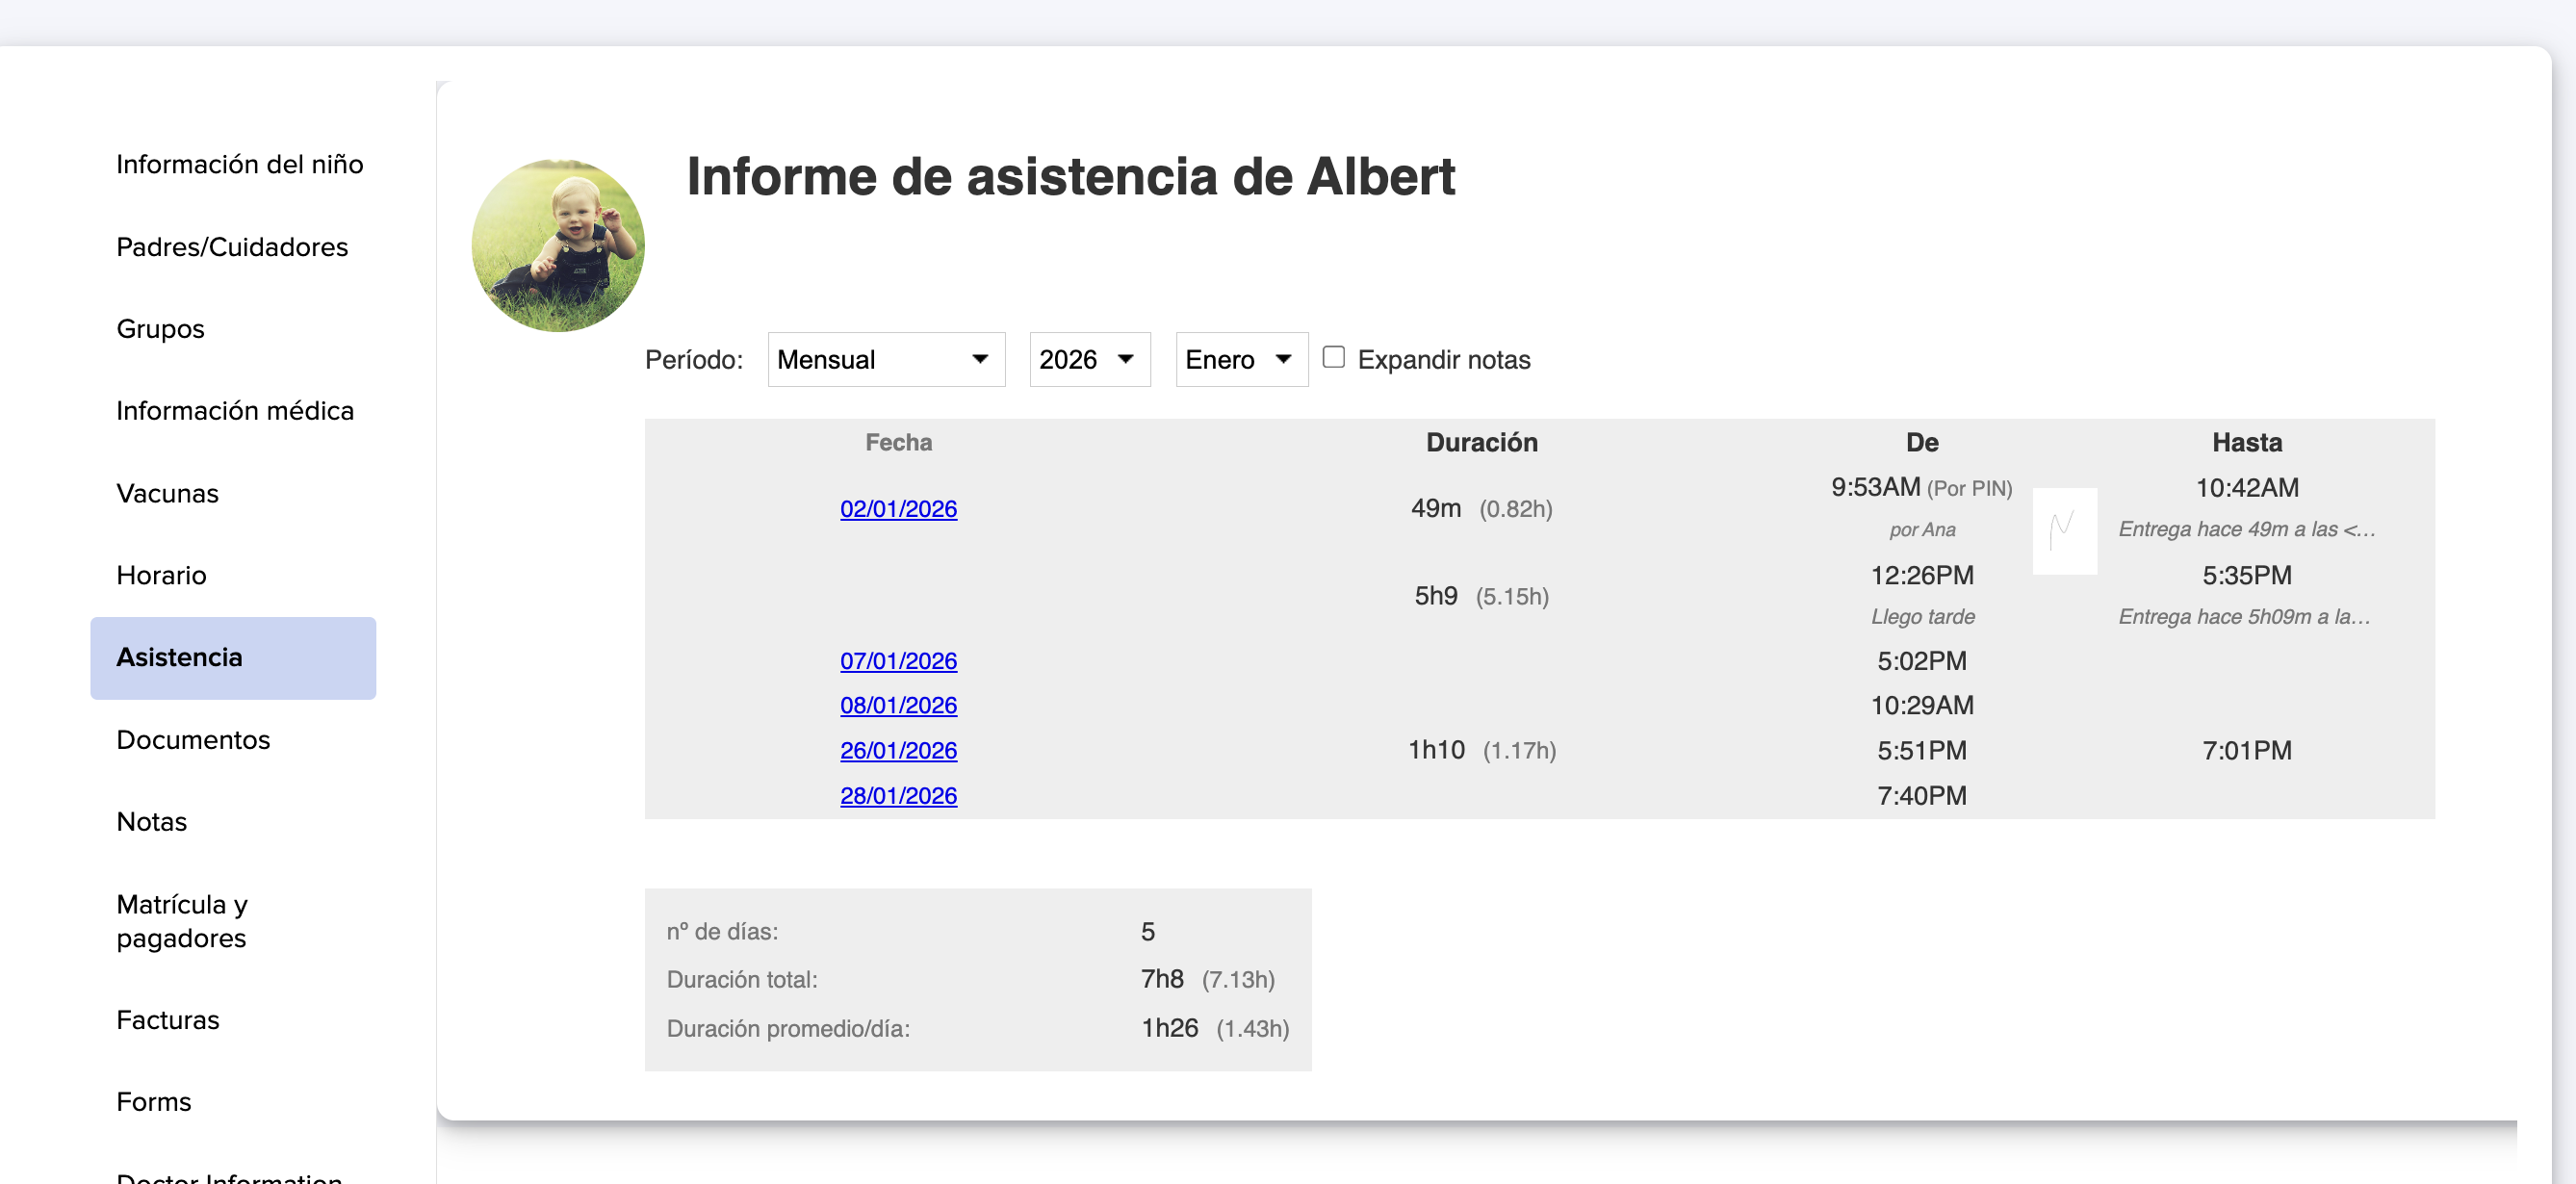Switch to the Vacunas section
Image resolution: width=2576 pixels, height=1184 pixels.
point(167,493)
